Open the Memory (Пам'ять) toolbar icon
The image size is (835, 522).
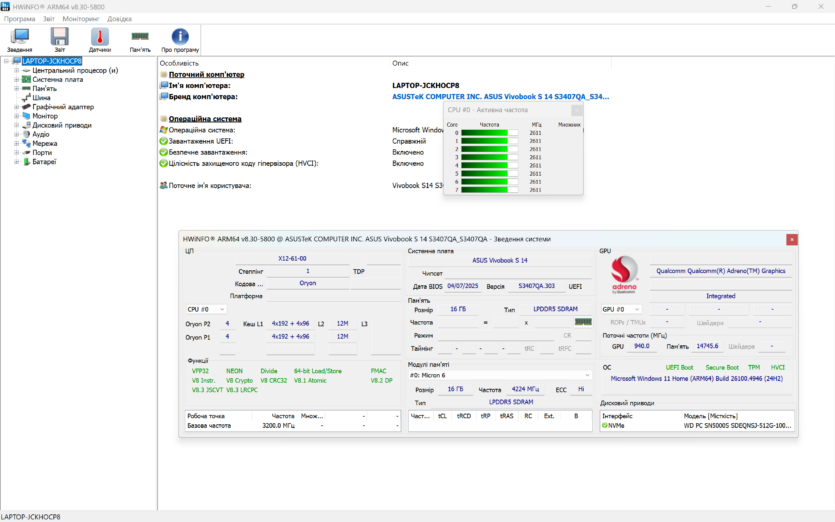[140, 40]
